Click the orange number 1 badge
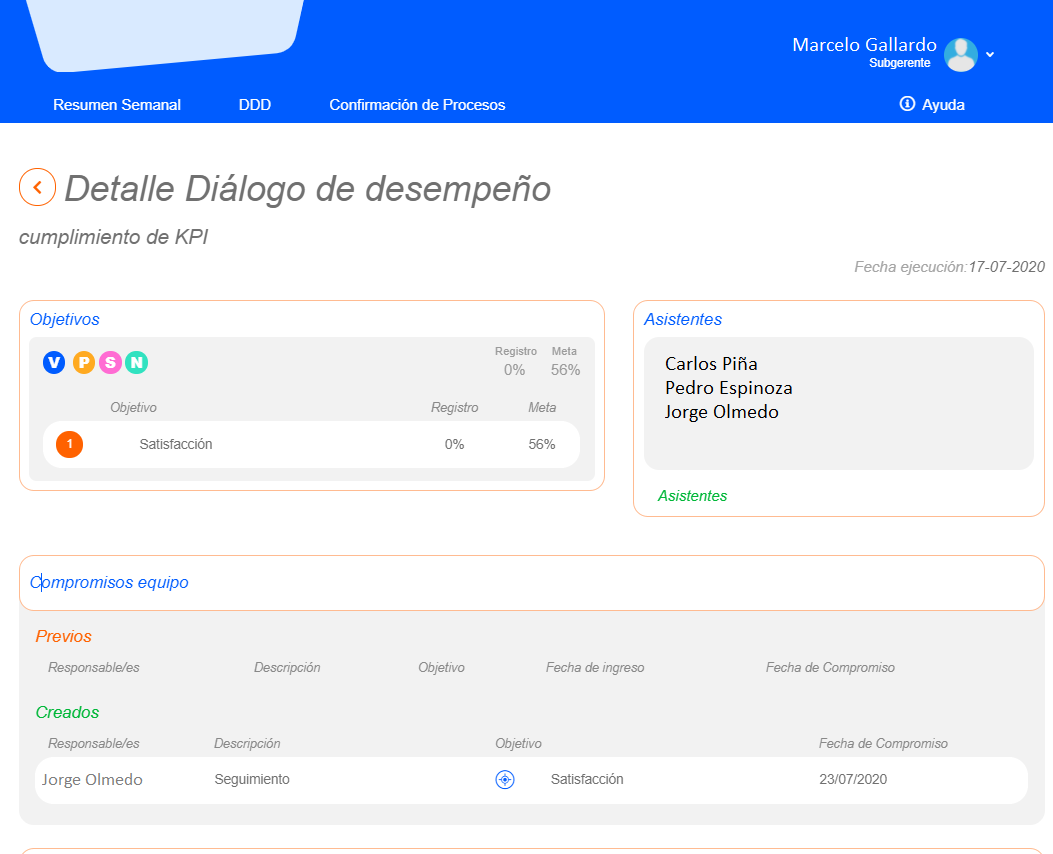This screenshot has width=1053, height=854. [69, 444]
